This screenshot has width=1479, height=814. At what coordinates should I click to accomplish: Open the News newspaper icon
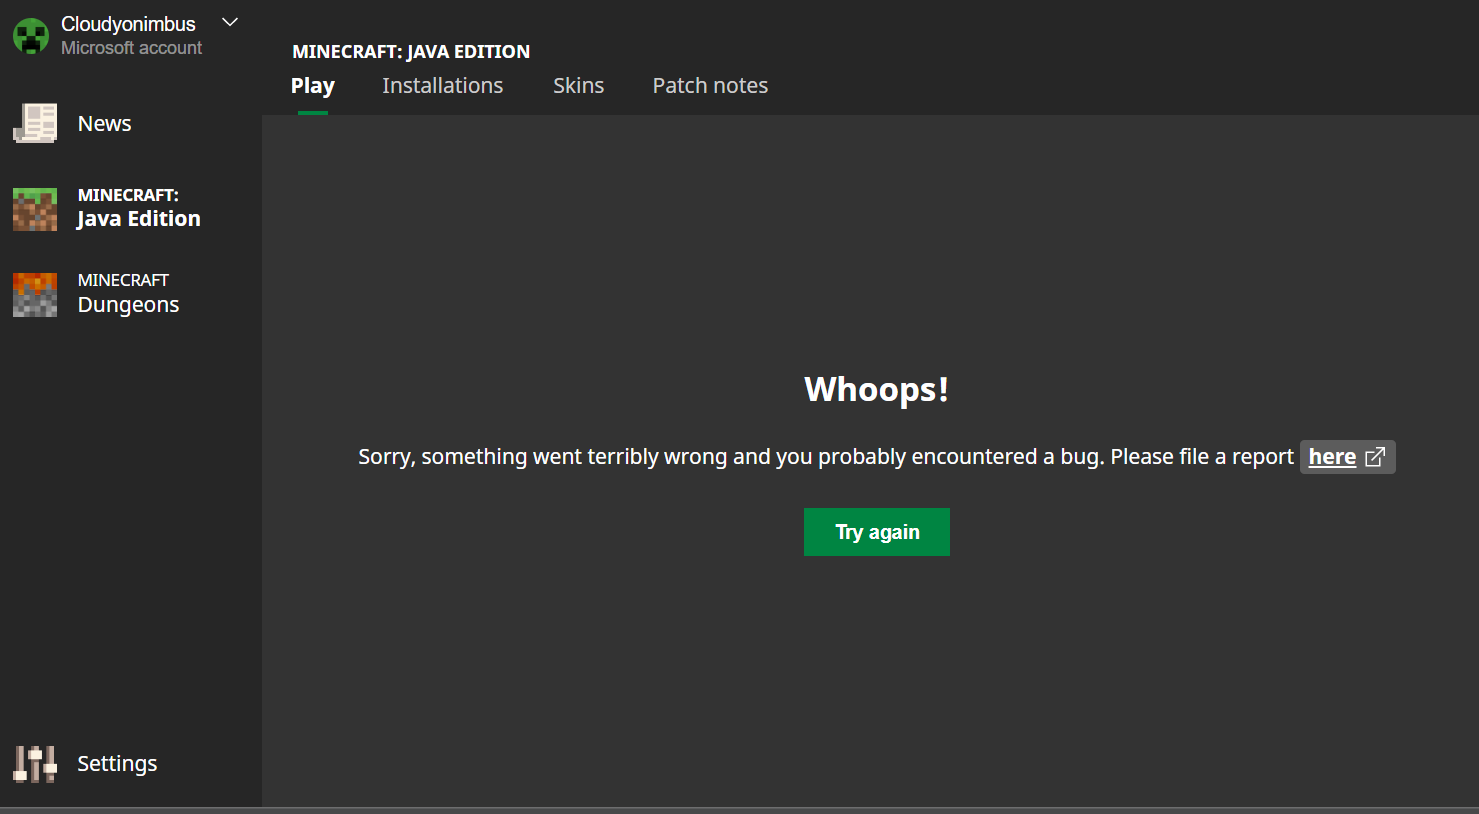35,123
